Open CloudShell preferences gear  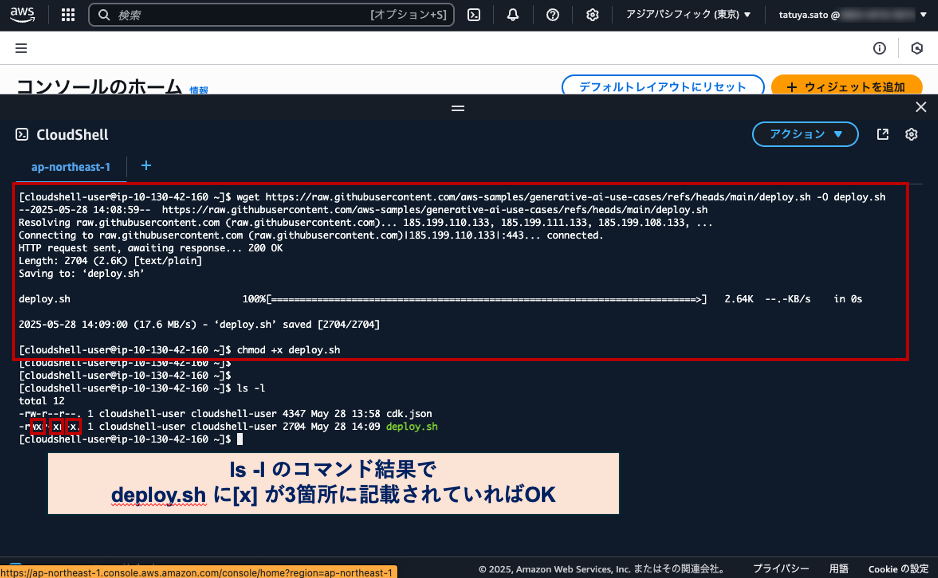coord(911,135)
